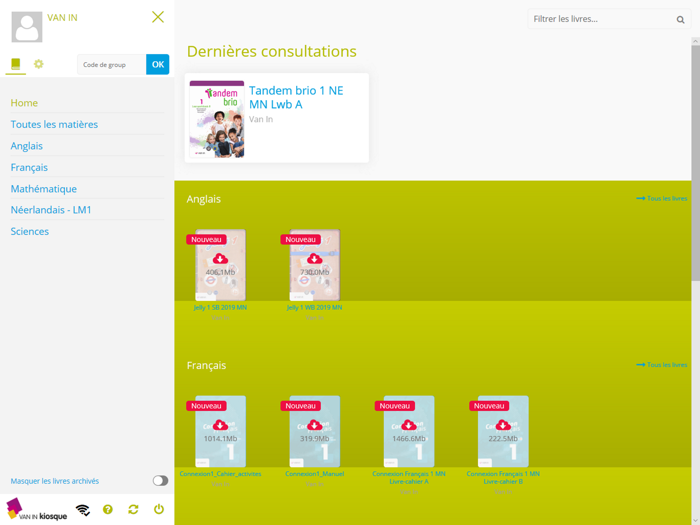
Task: Click the Connexion1_Manuel title
Action: (x=314, y=474)
